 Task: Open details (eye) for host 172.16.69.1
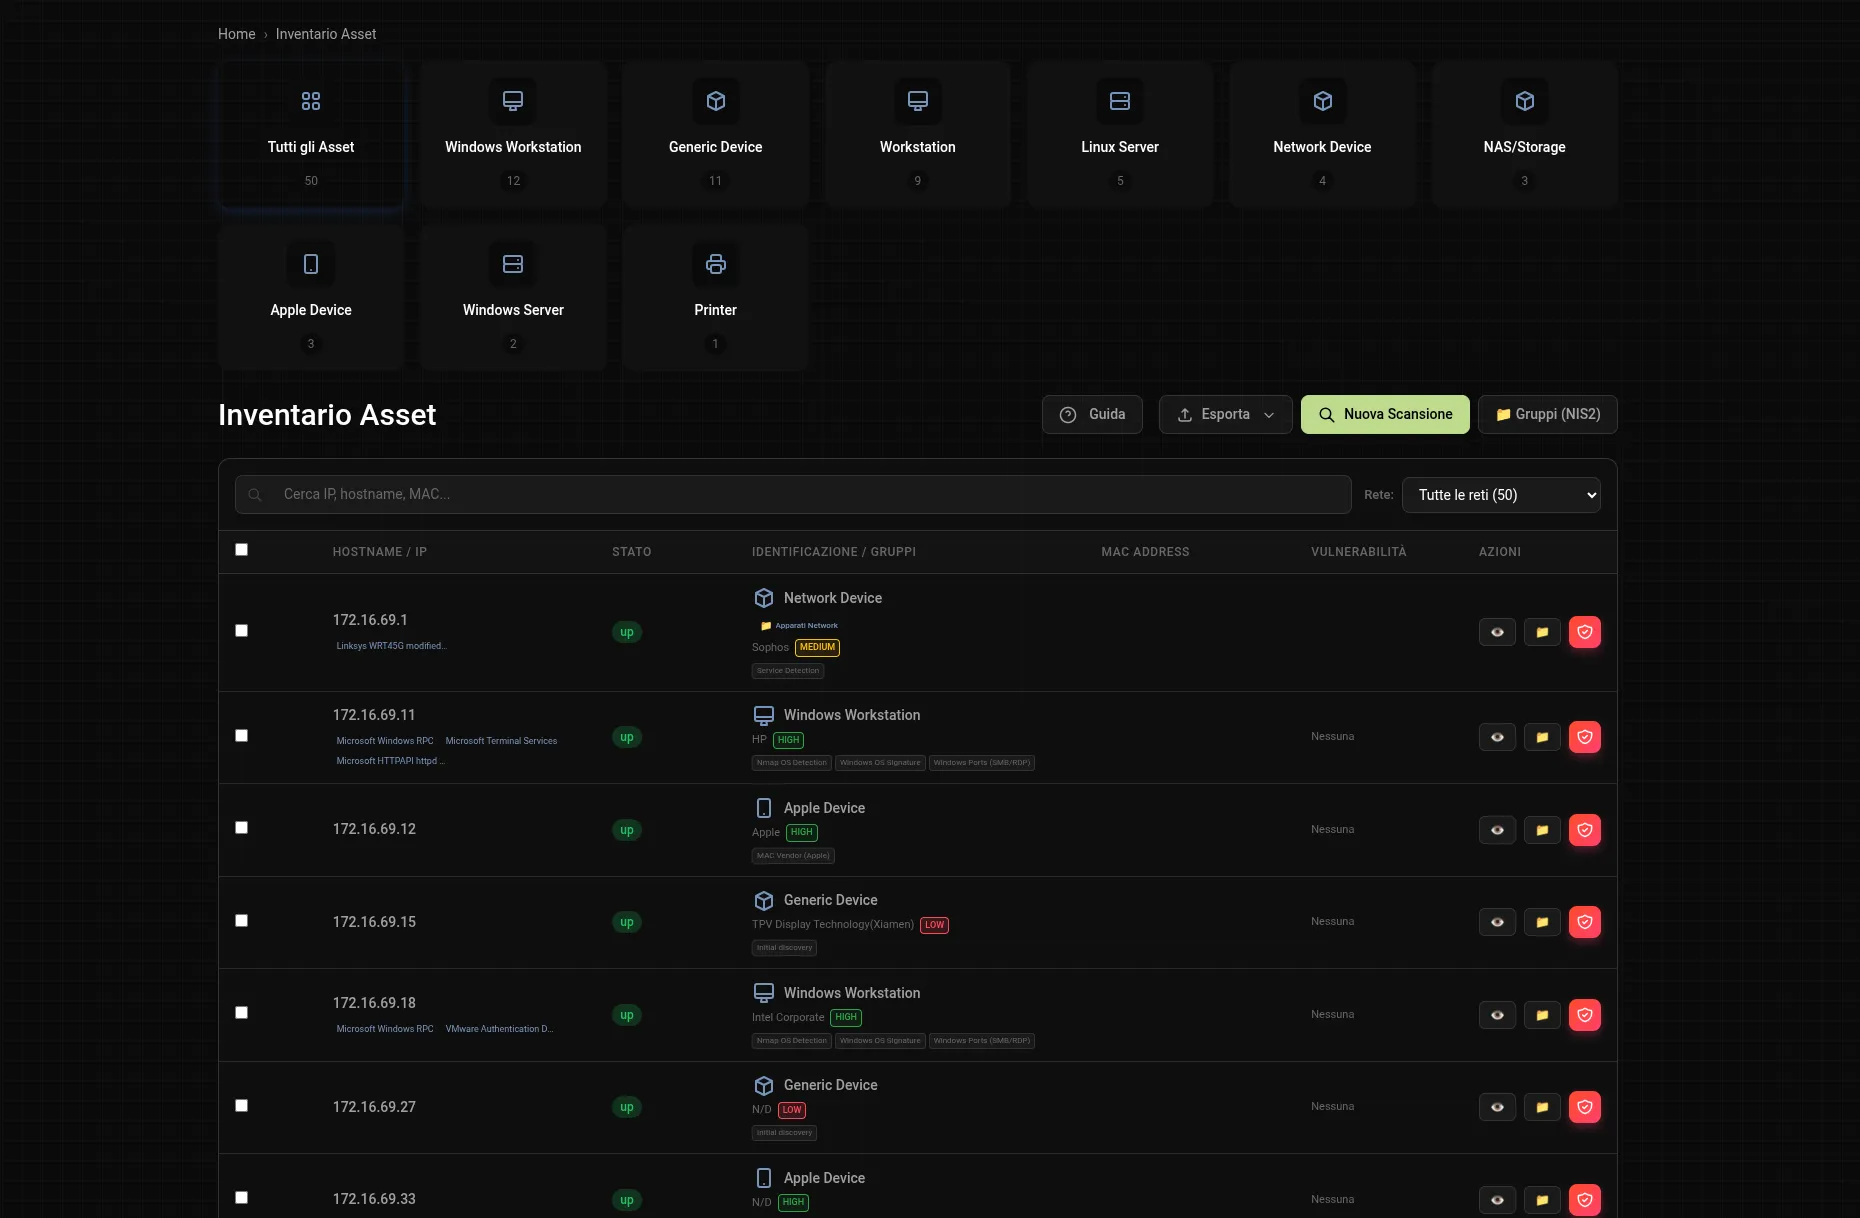click(x=1497, y=632)
